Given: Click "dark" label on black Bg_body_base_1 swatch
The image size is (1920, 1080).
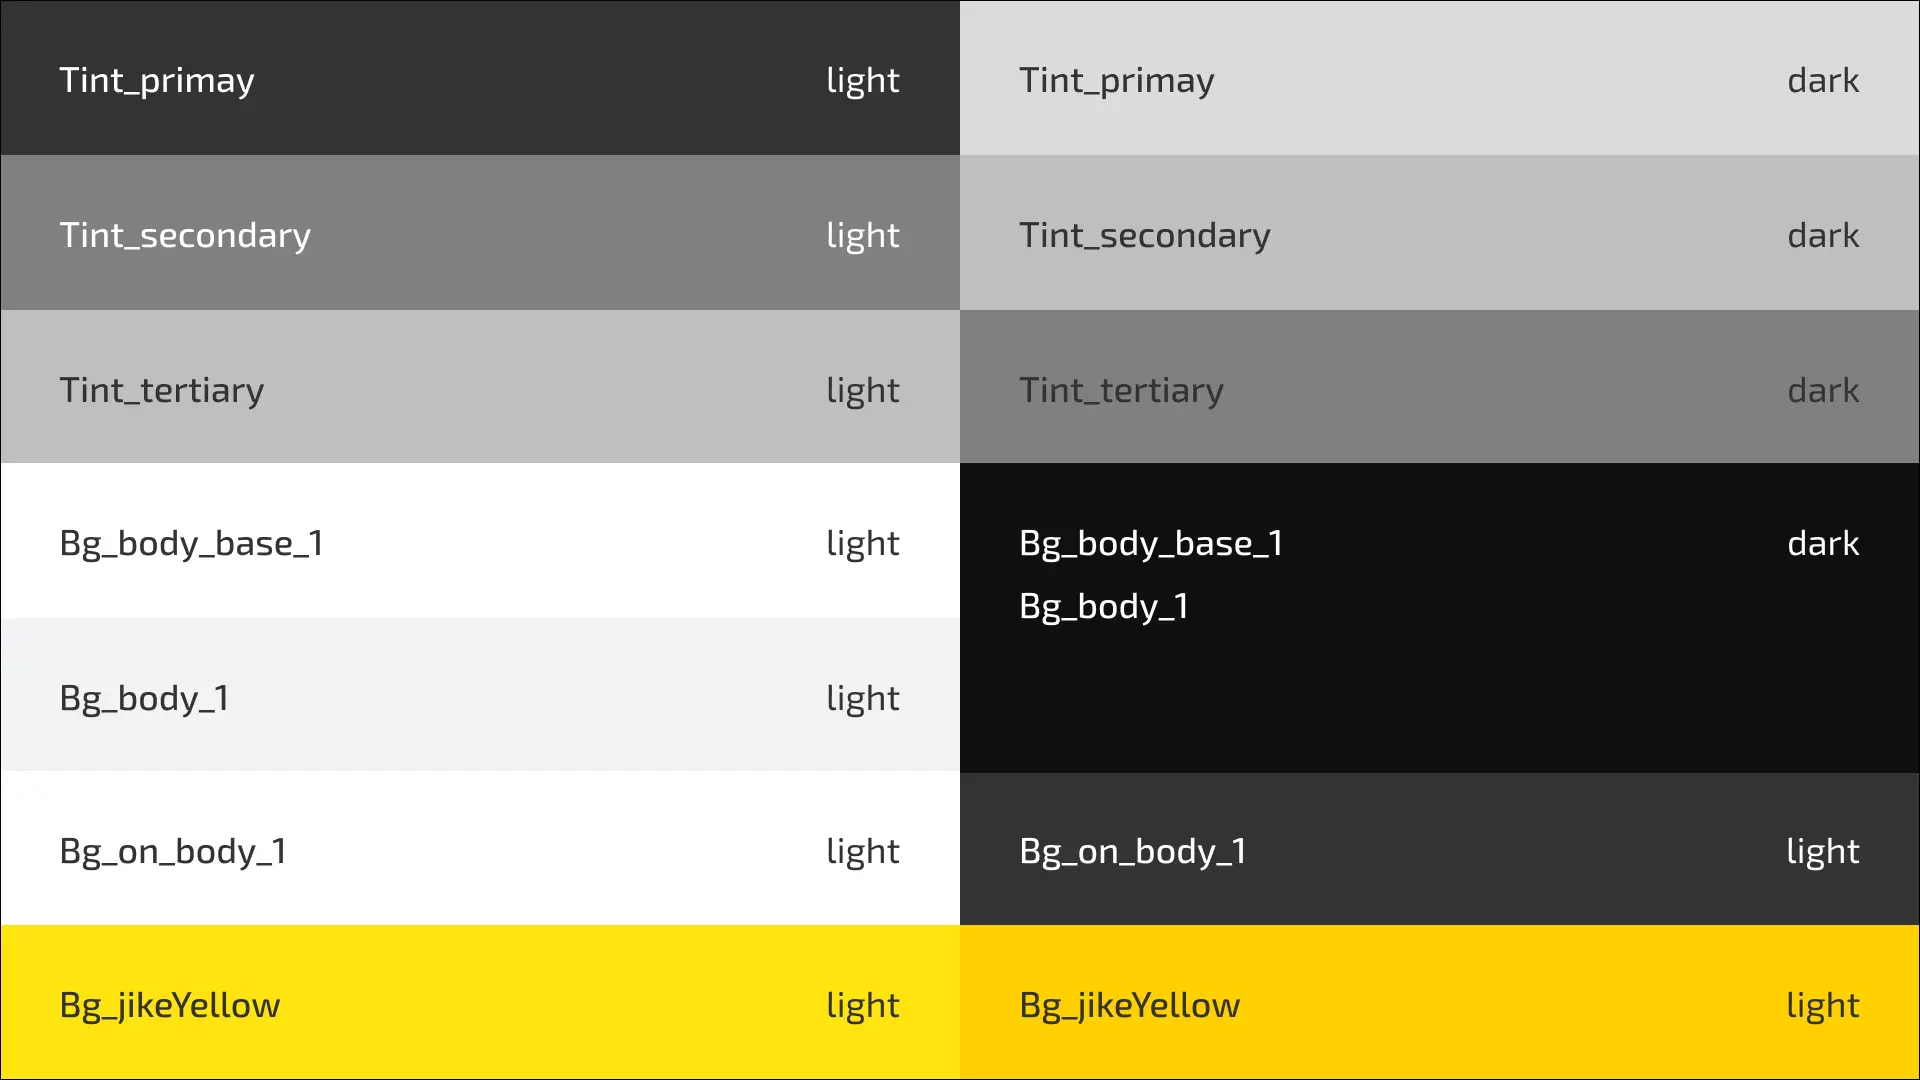Looking at the screenshot, I should tap(1822, 543).
